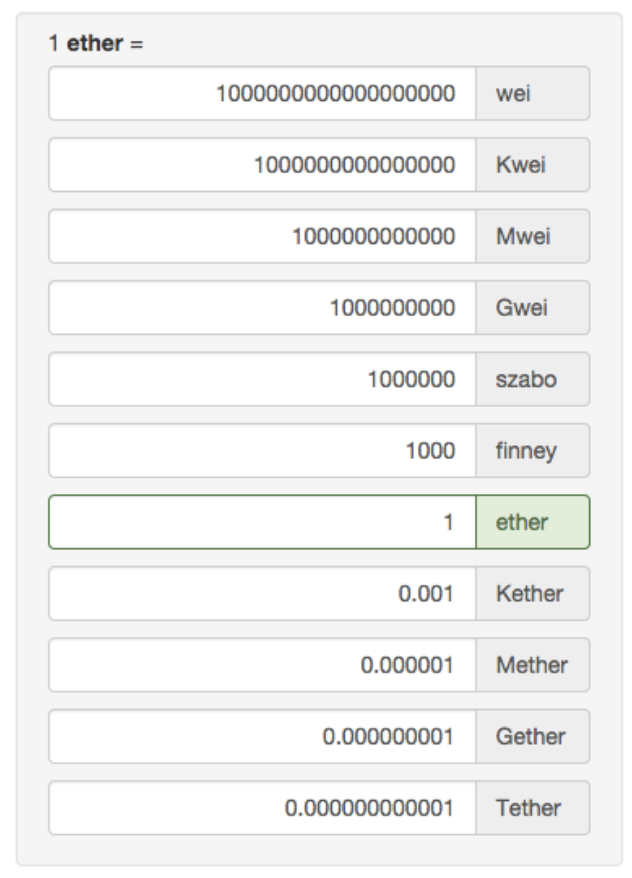Click the Kether value field
Screen dimensions: 632x878
click(x=262, y=594)
